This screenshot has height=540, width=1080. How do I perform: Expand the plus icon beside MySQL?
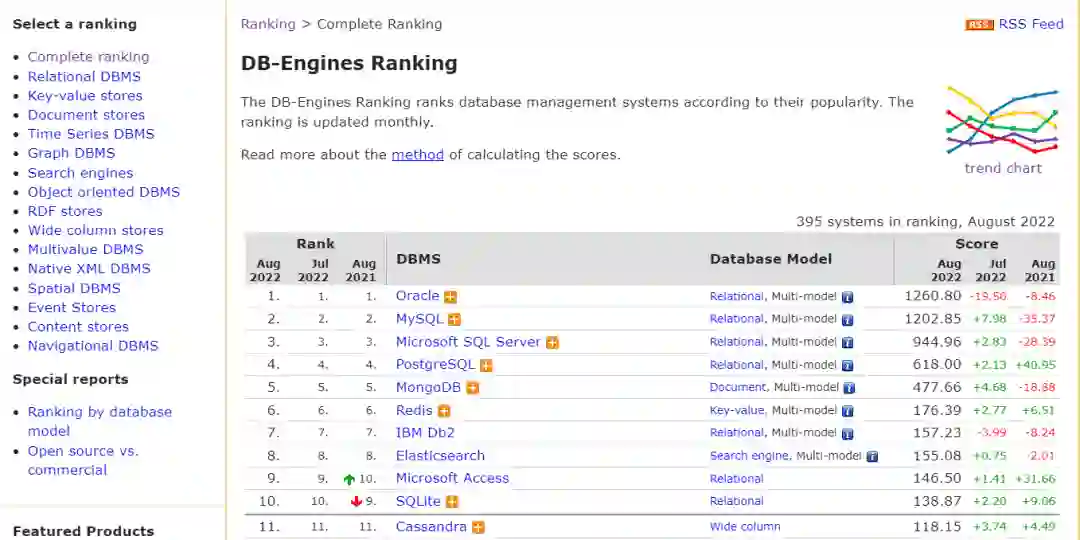coord(454,320)
